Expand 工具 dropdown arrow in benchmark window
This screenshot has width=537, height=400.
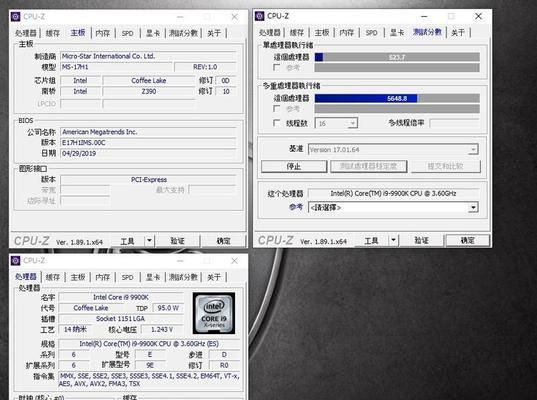click(x=393, y=240)
